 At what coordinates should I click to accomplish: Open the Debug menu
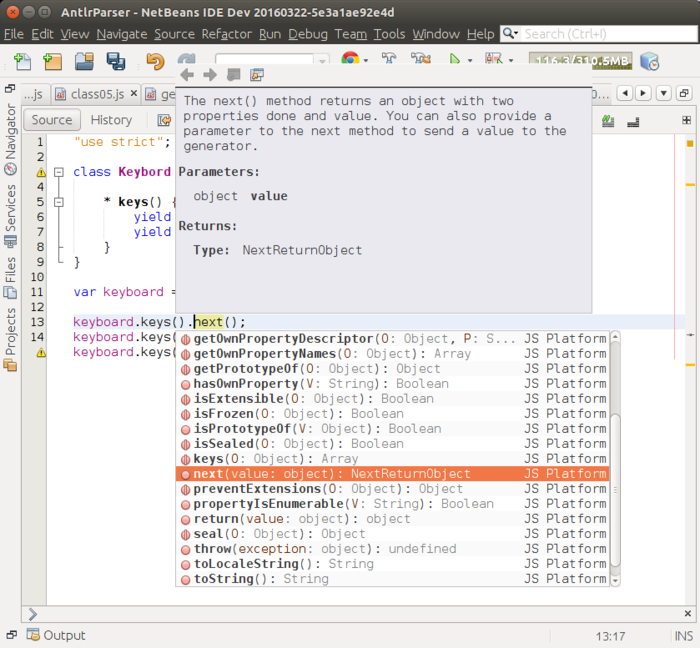[x=308, y=34]
